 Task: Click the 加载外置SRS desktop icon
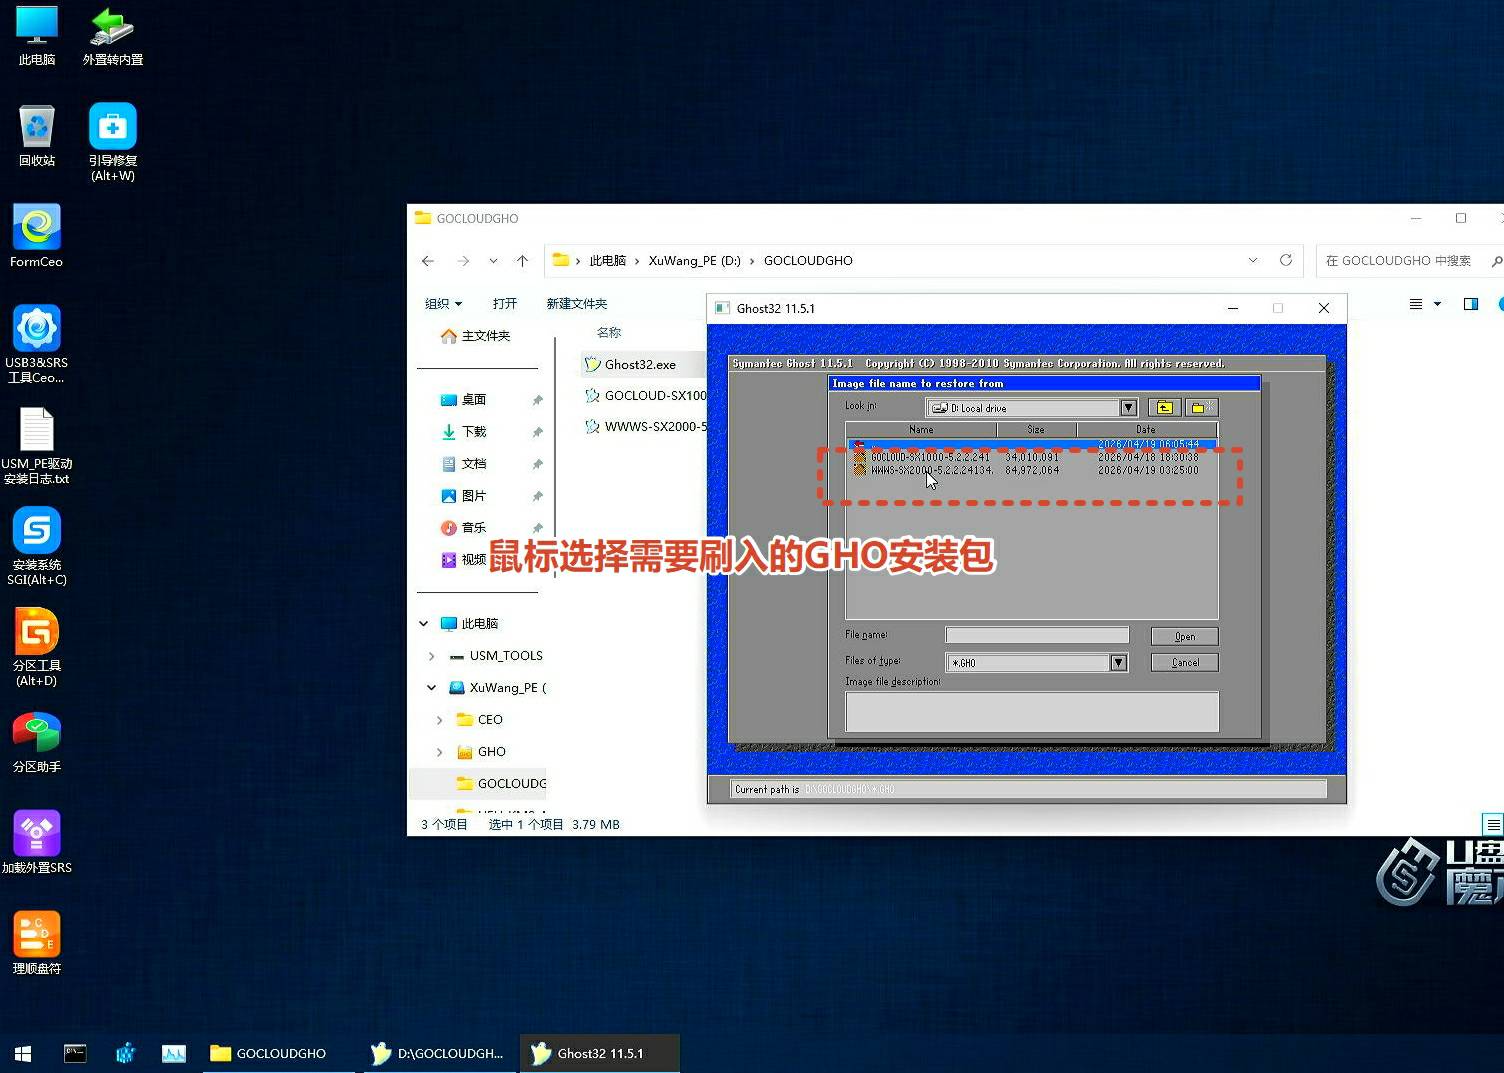click(37, 842)
